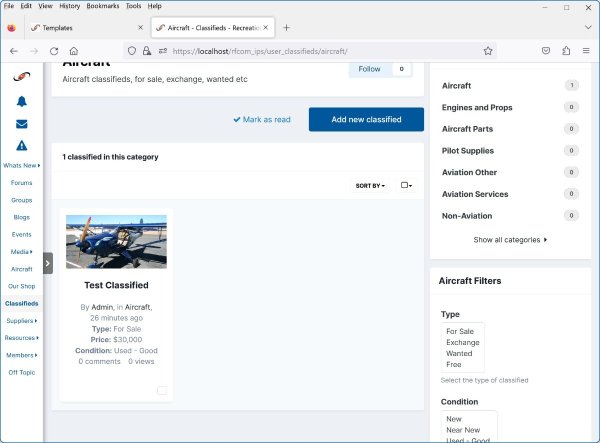Open the Test Classified aircraft thumbnail

coord(116,241)
